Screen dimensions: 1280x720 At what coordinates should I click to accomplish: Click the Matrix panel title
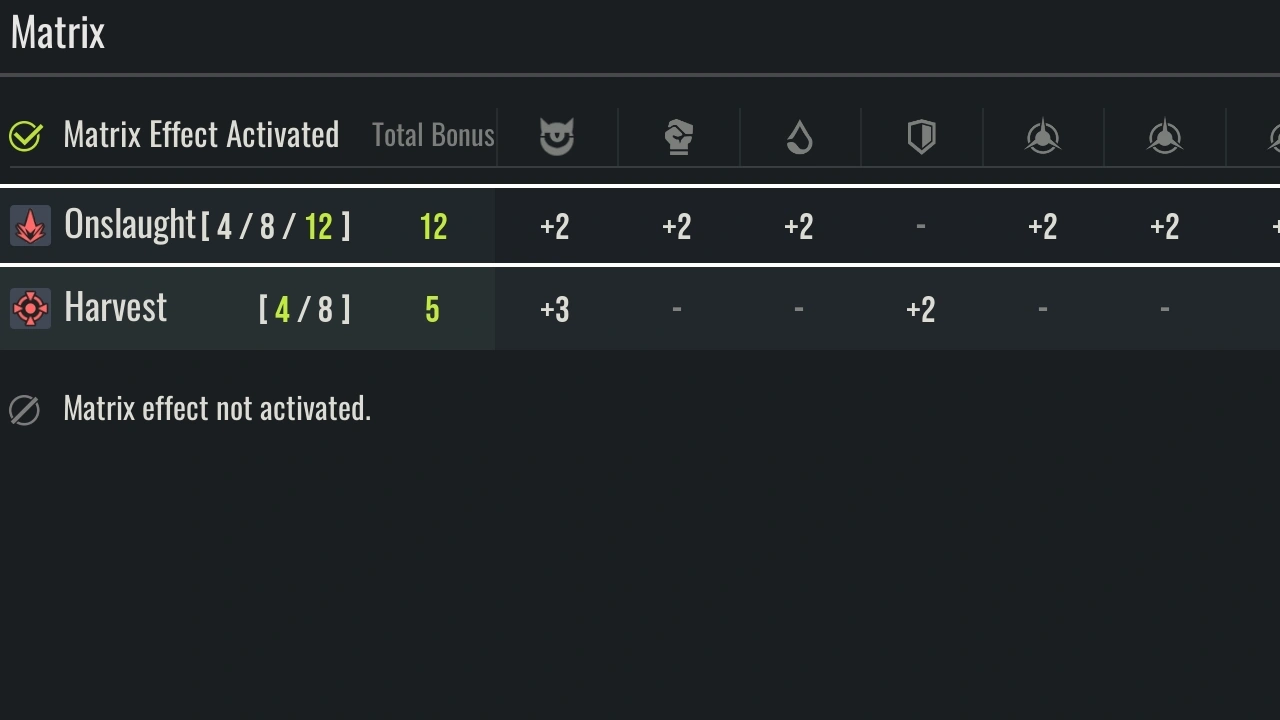click(x=58, y=33)
